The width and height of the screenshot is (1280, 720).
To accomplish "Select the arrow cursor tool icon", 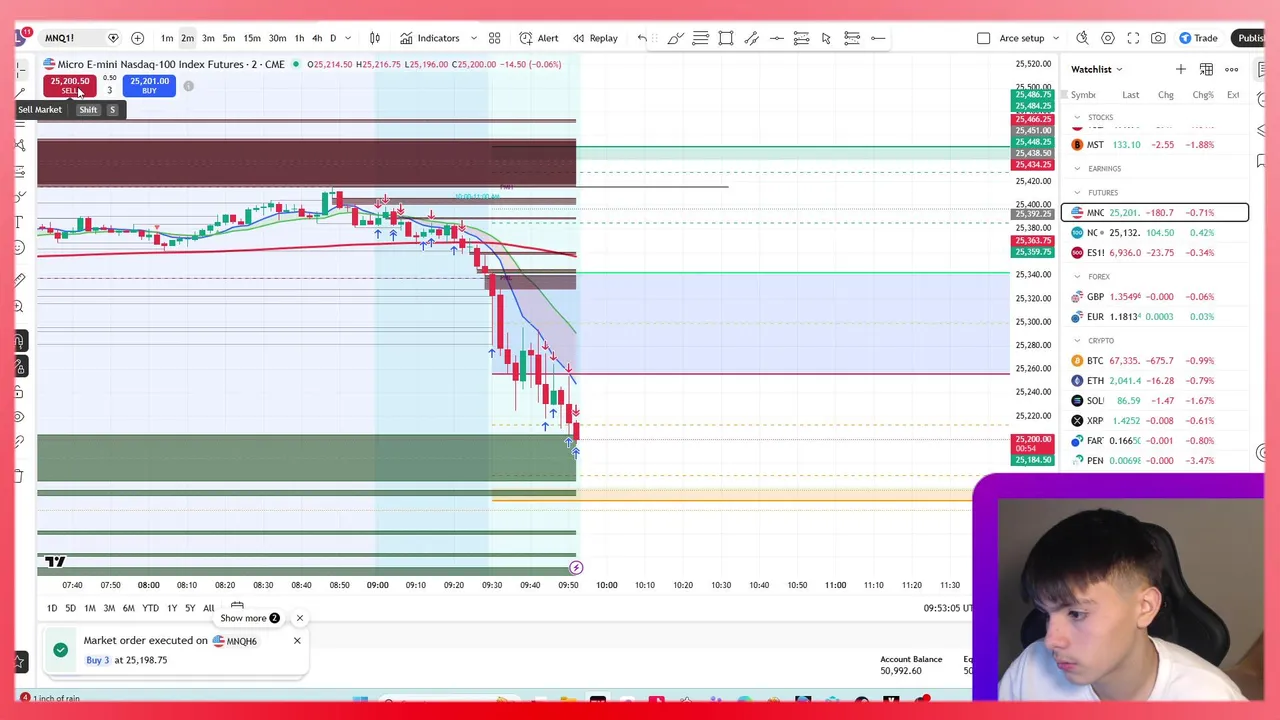I will coord(826,38).
